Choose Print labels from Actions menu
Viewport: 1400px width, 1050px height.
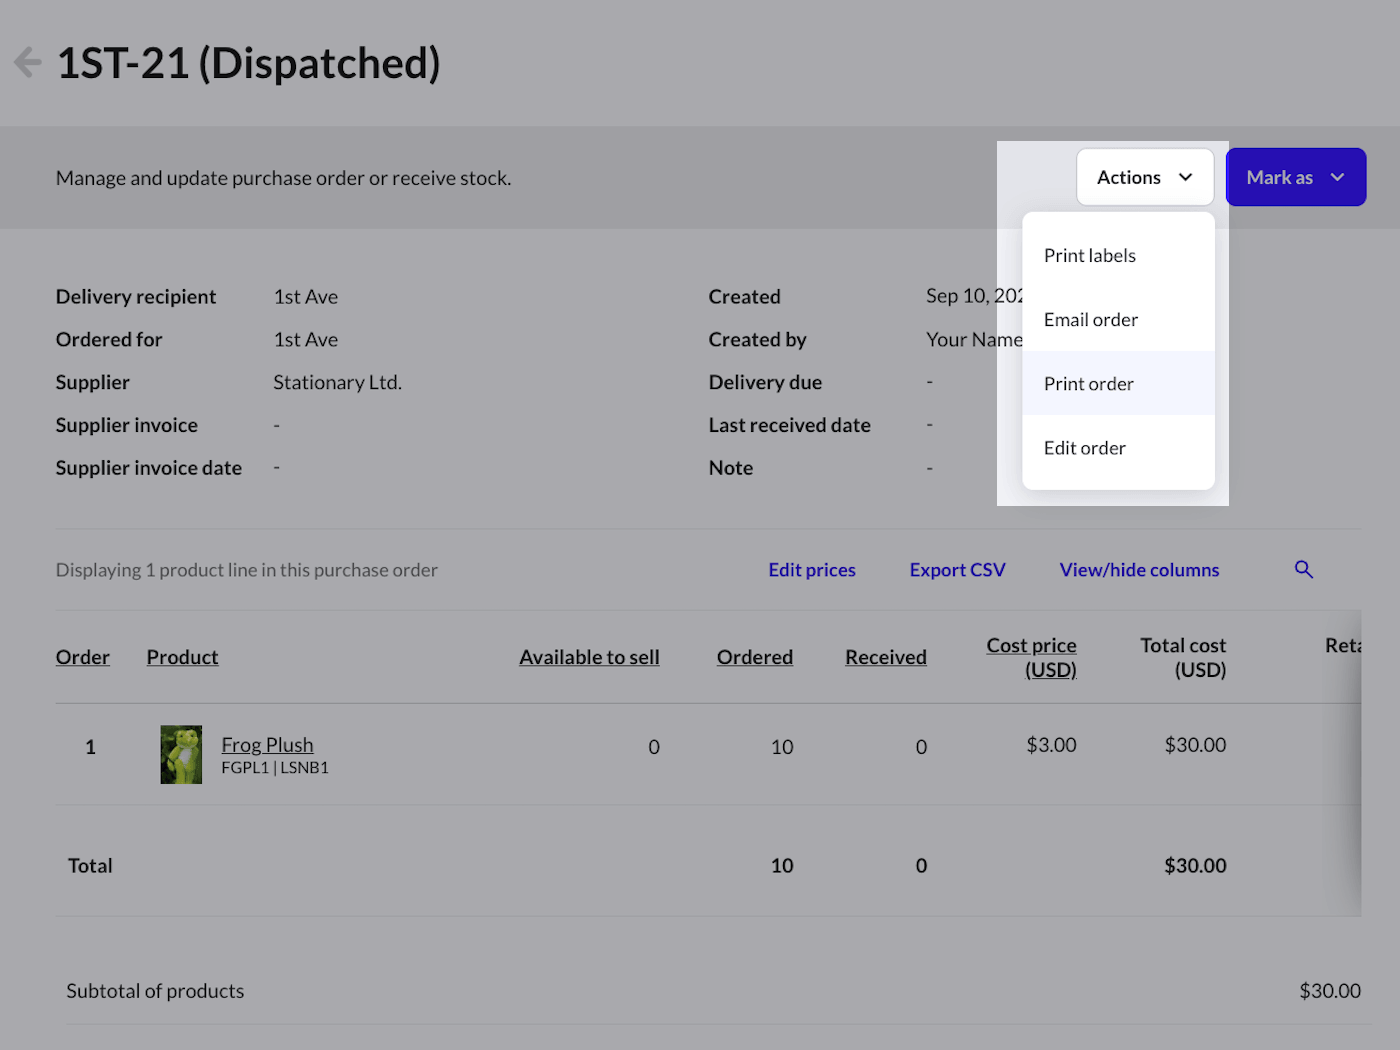1118,255
